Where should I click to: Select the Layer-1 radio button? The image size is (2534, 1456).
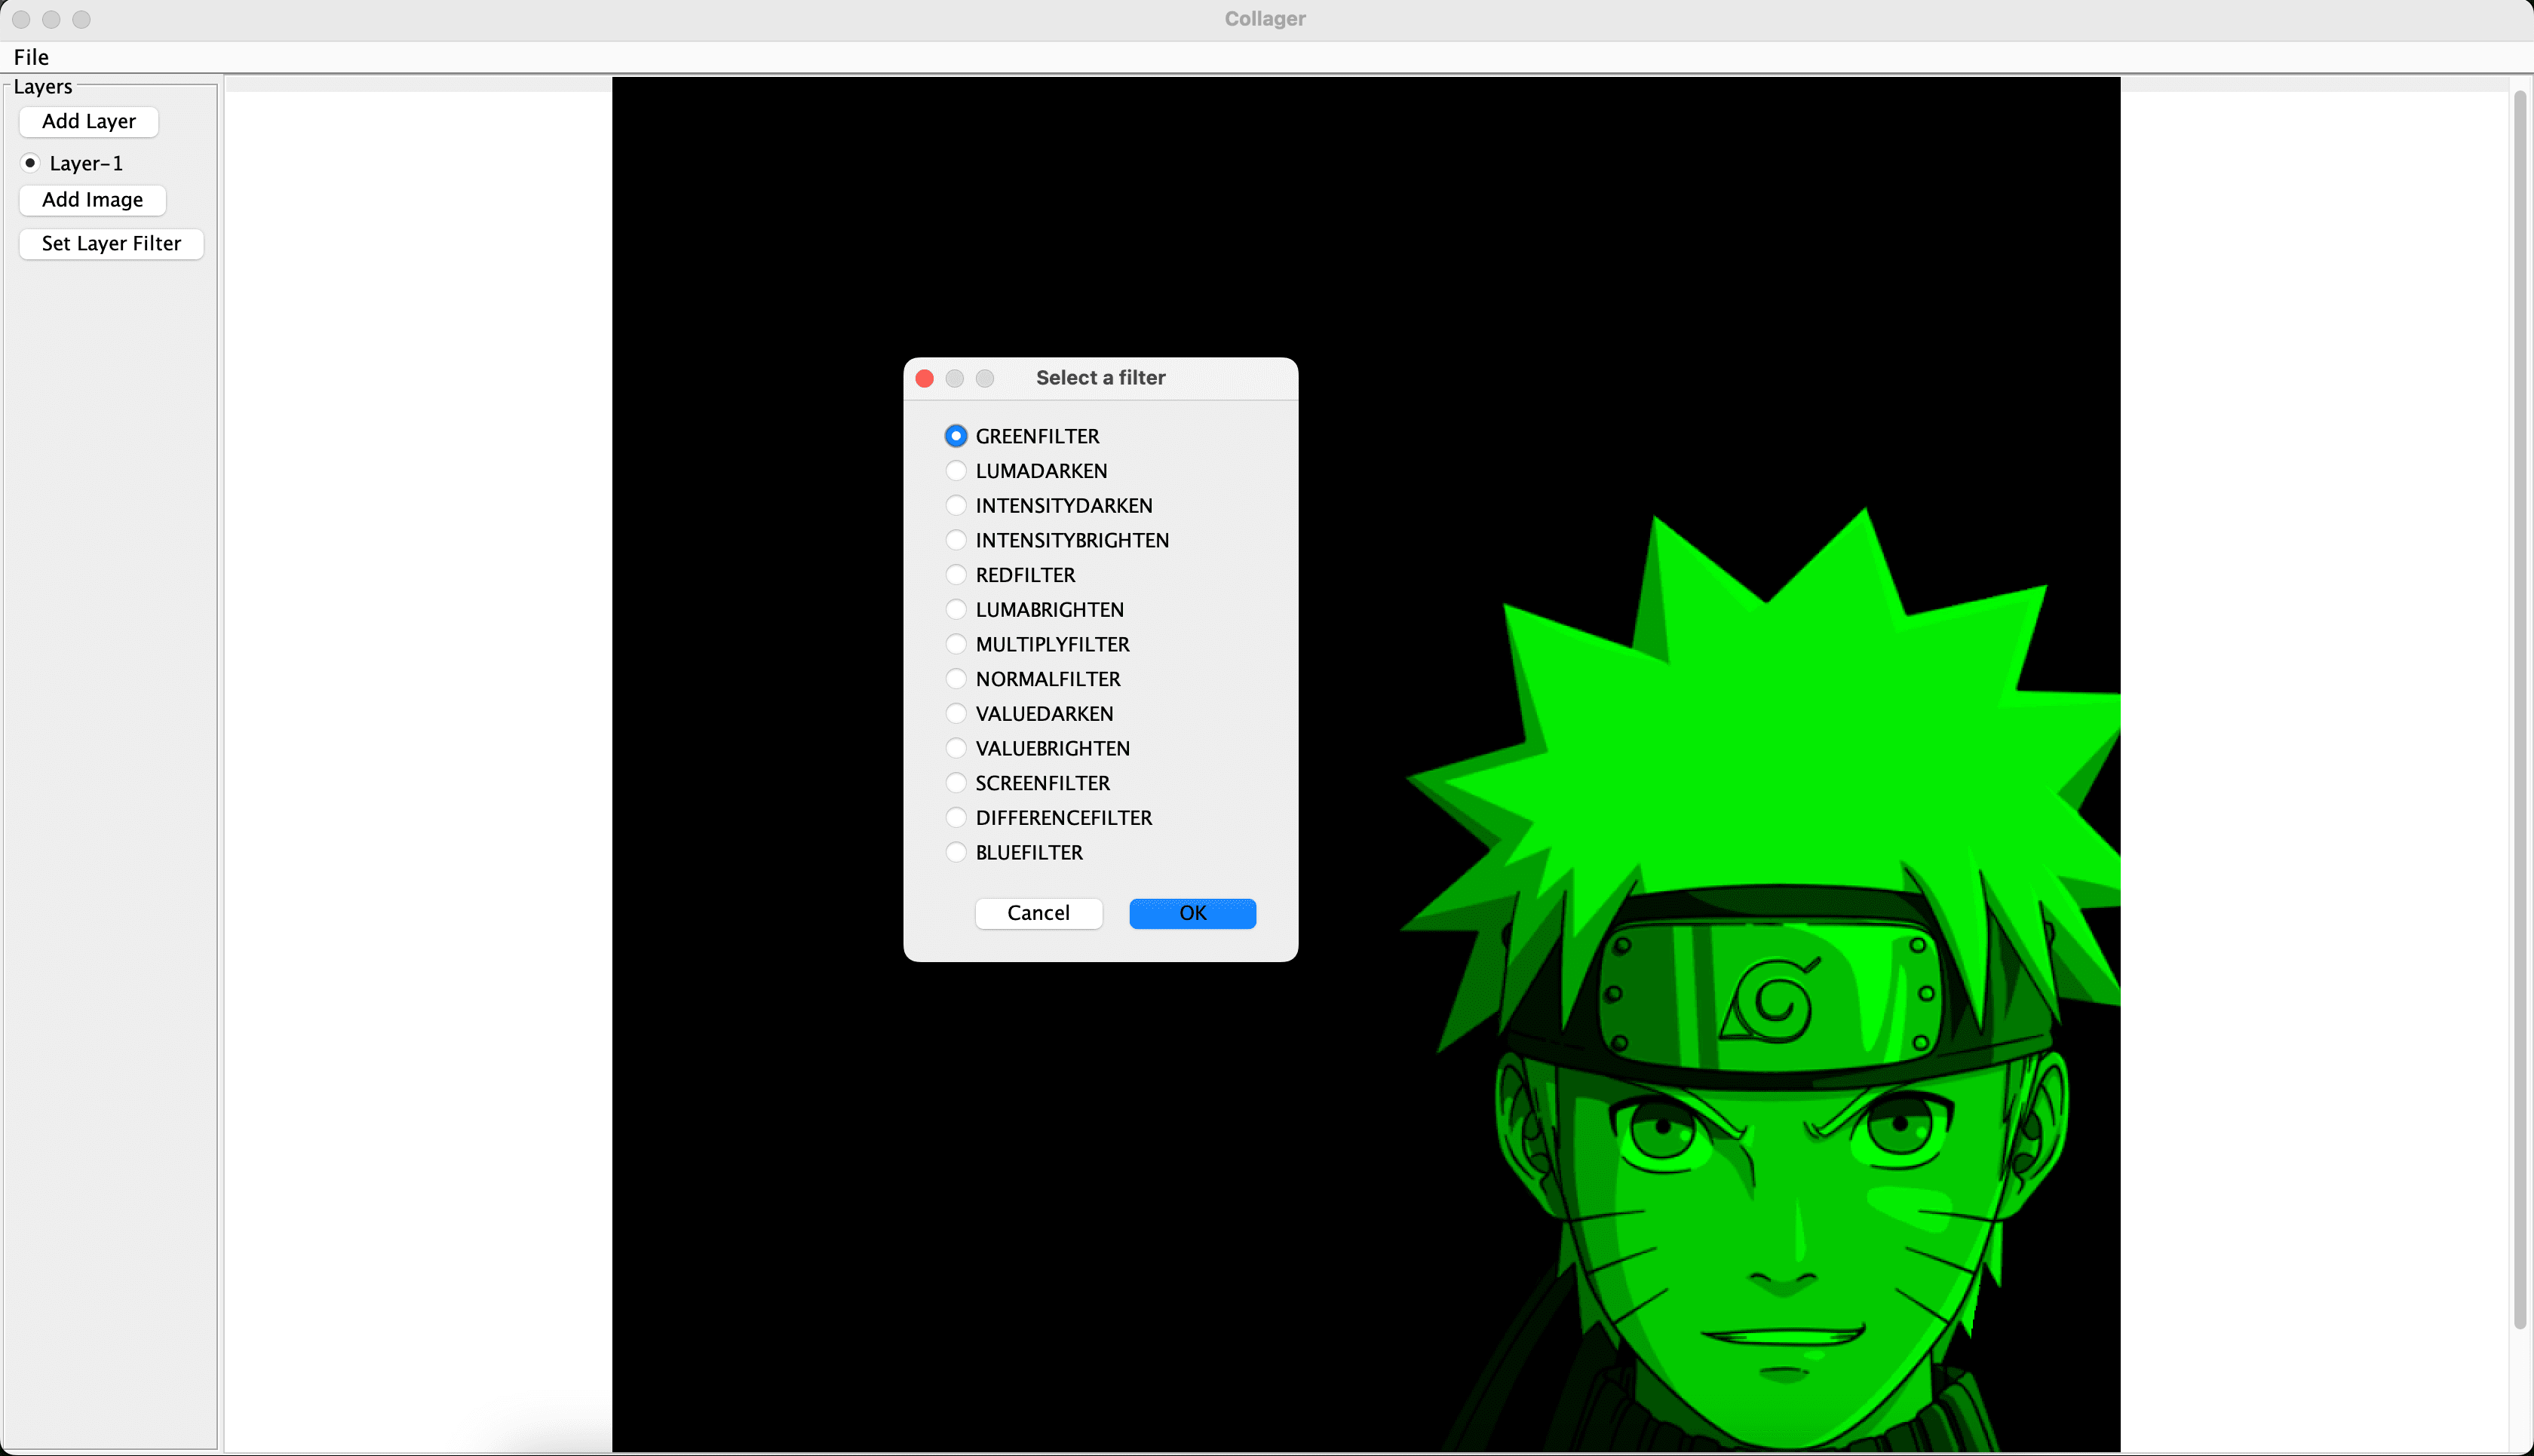pos(31,163)
